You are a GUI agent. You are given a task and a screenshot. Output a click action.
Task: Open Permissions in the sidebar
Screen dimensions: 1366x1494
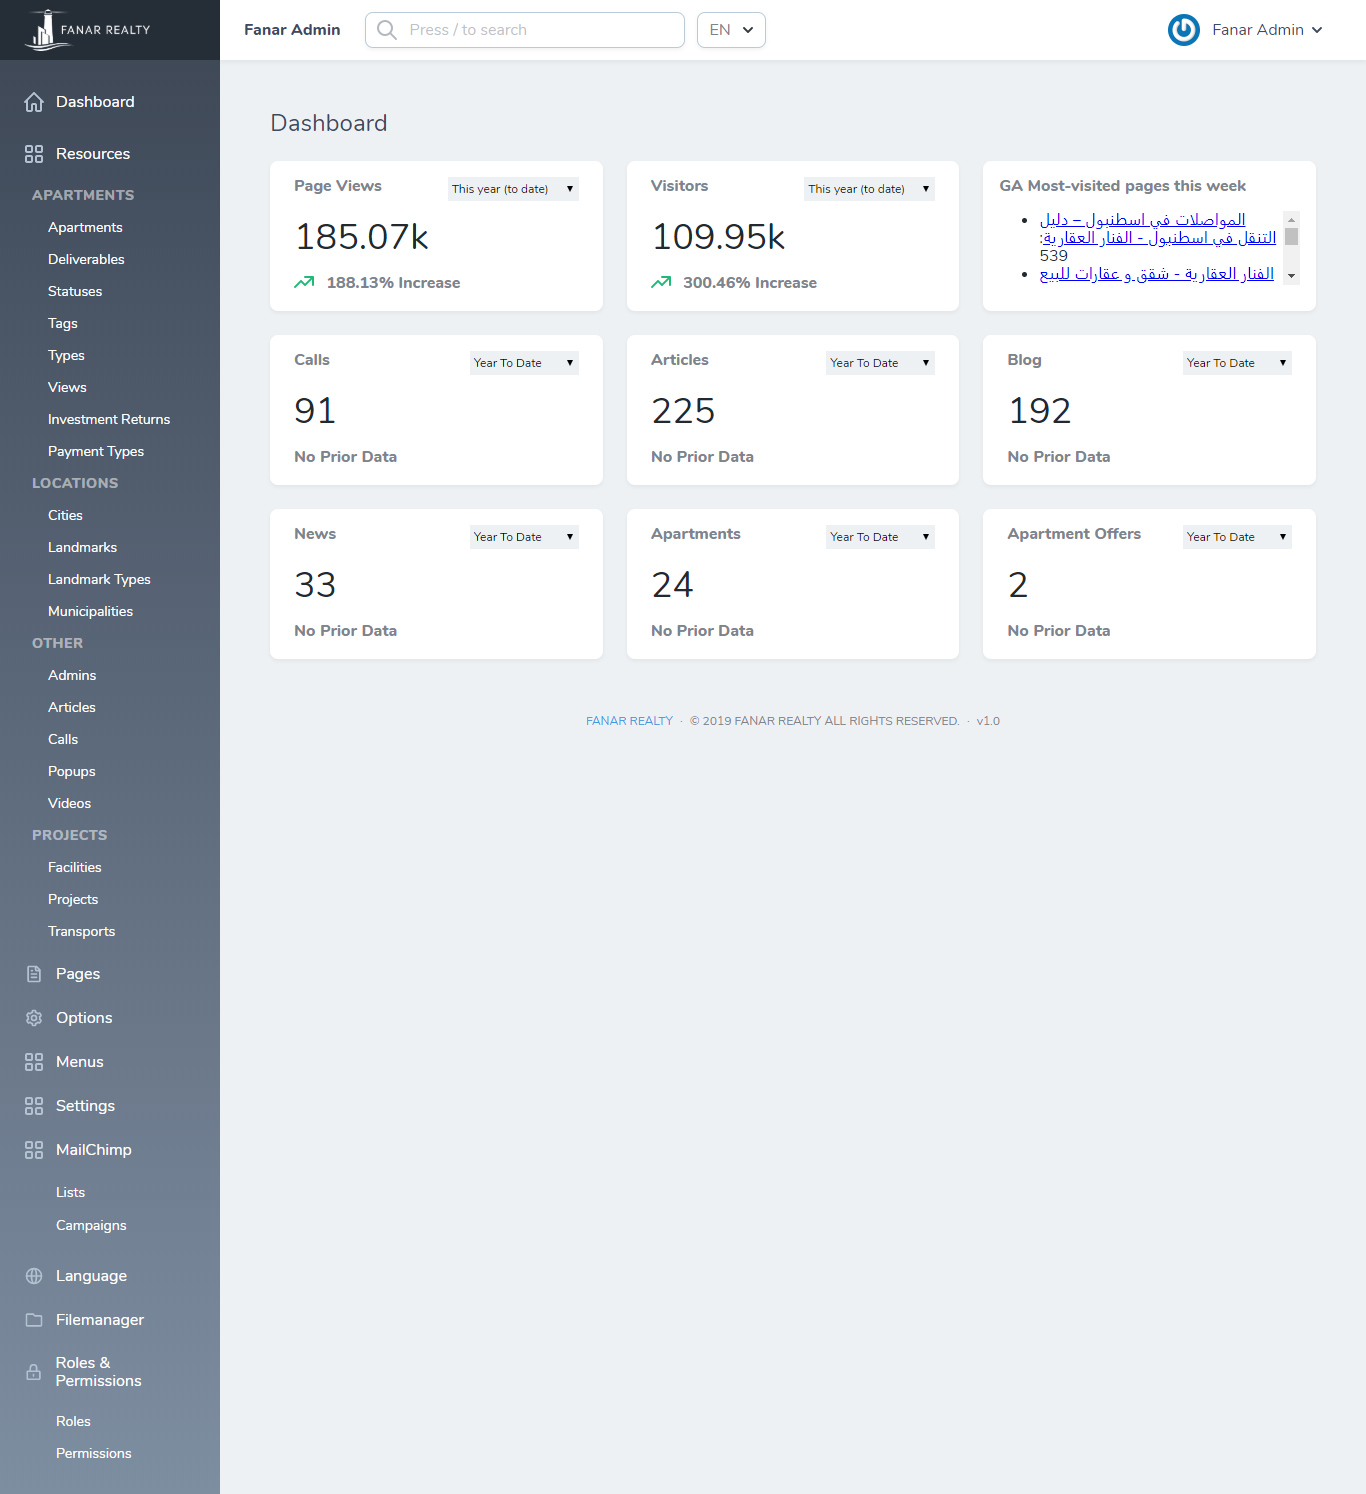pos(93,1454)
